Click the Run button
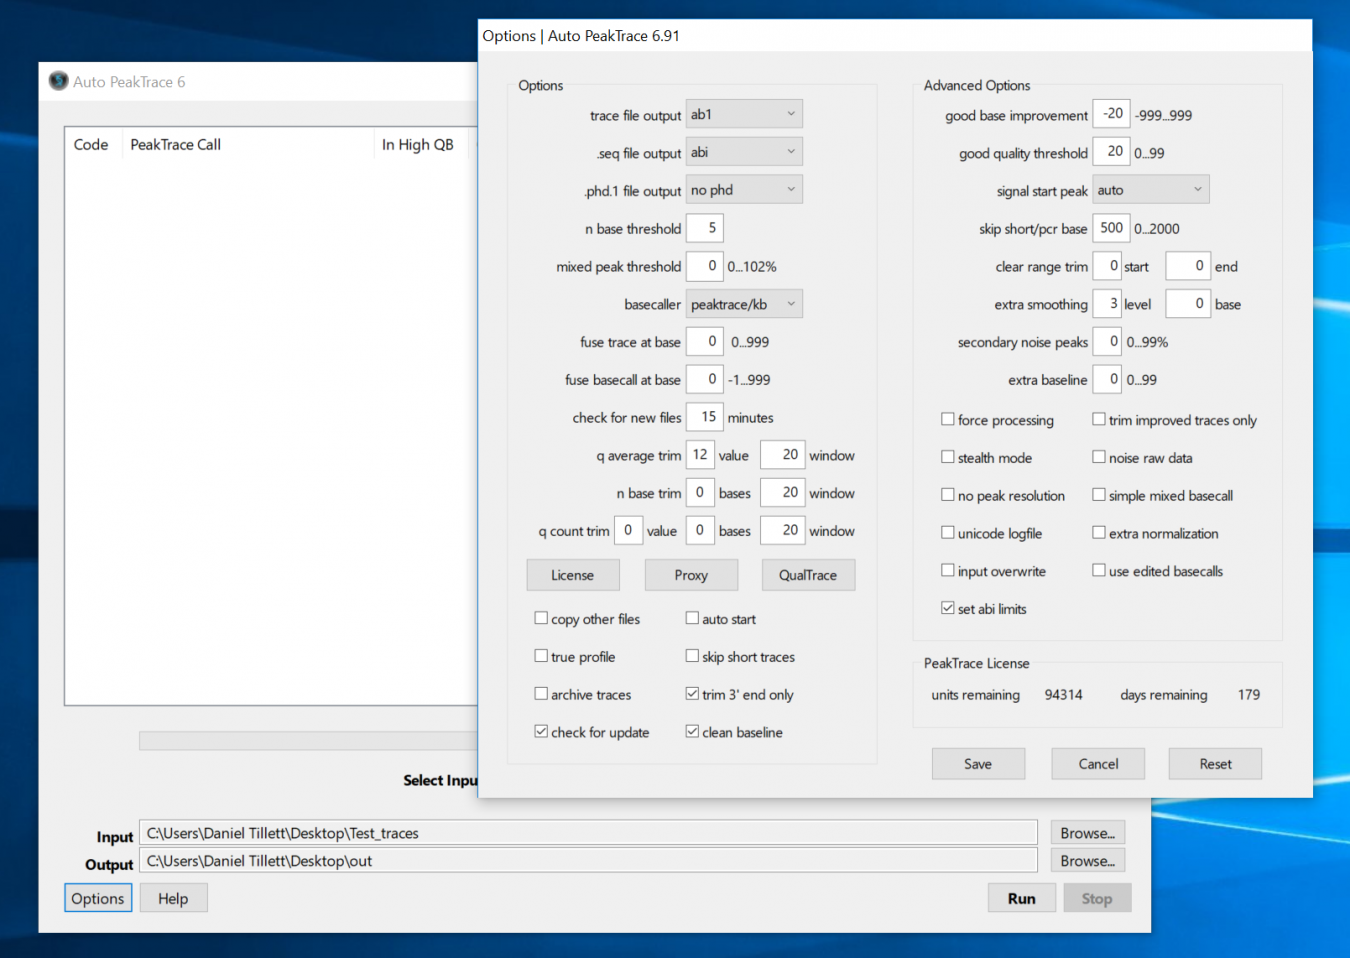The height and width of the screenshot is (958, 1350). [x=1022, y=898]
